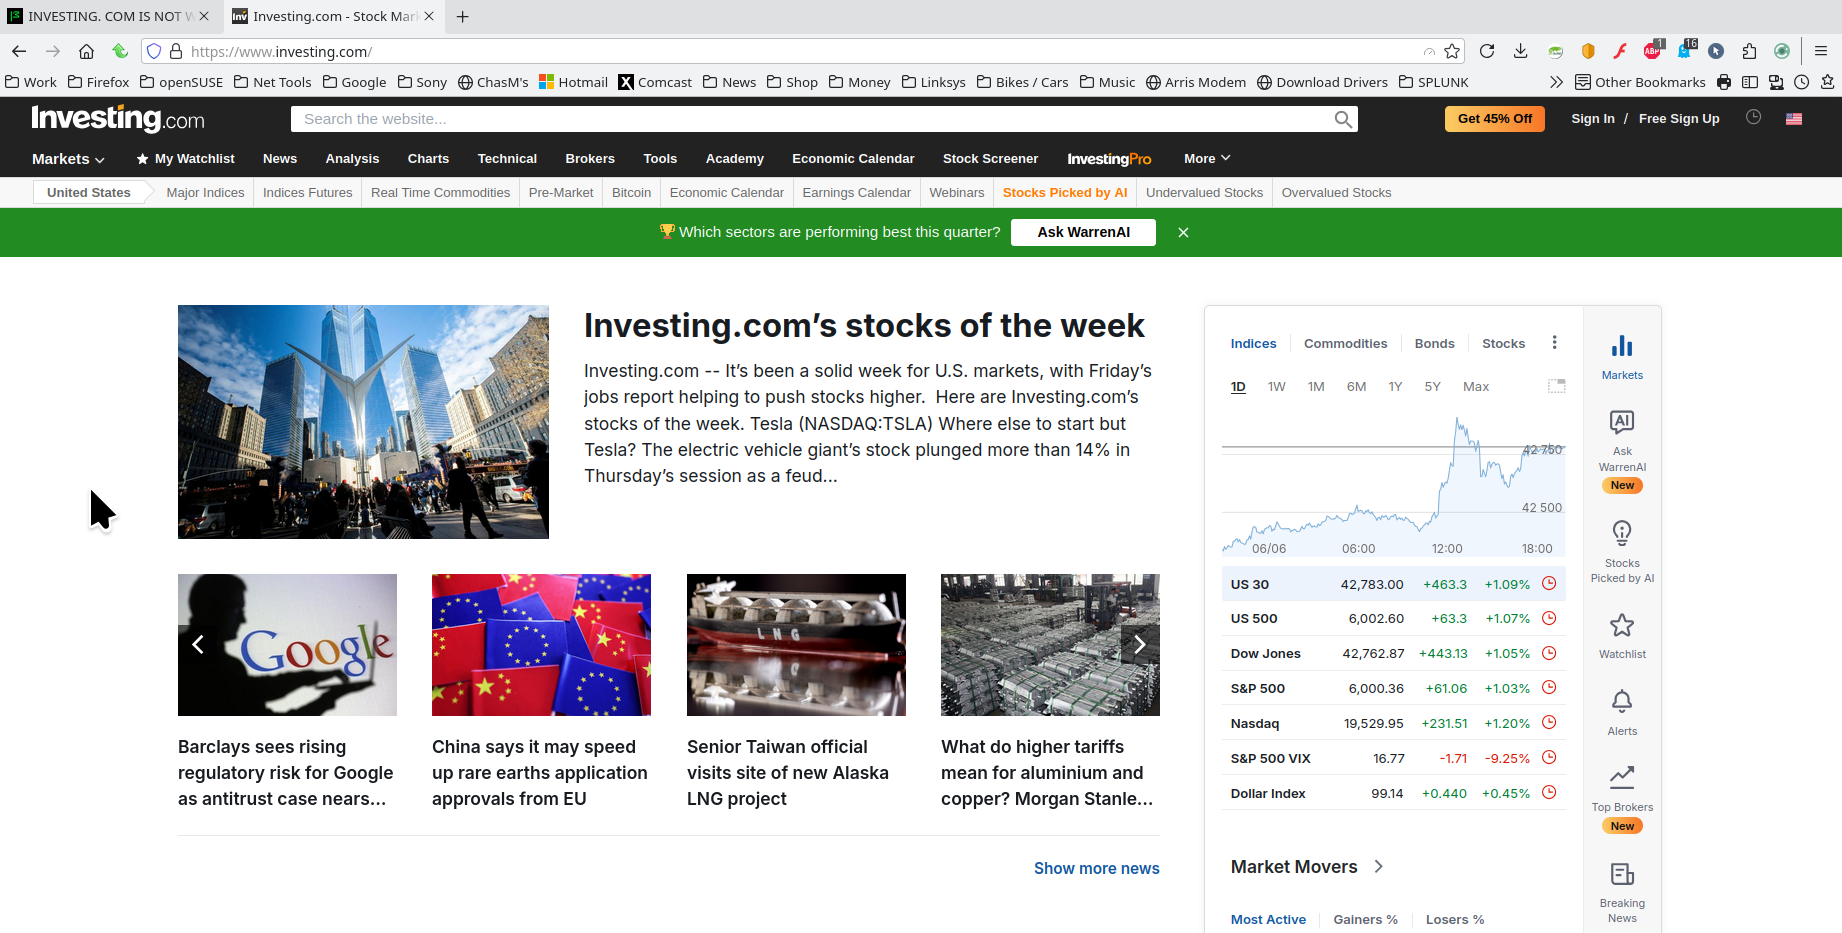Viewport: 1842px width, 933px height.
Task: Go to previous news with left carousel arrow
Action: tap(198, 645)
